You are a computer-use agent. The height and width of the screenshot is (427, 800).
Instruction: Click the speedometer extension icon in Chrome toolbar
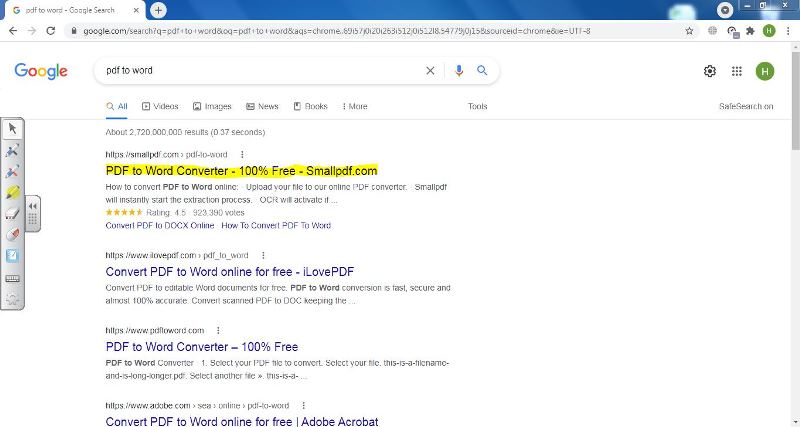tap(732, 32)
